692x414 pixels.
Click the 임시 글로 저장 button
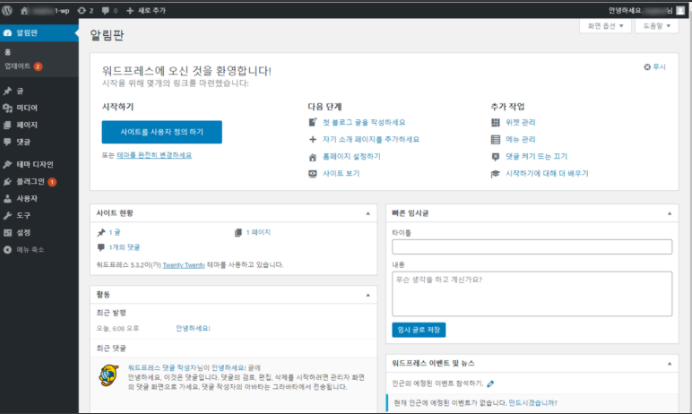tap(419, 330)
